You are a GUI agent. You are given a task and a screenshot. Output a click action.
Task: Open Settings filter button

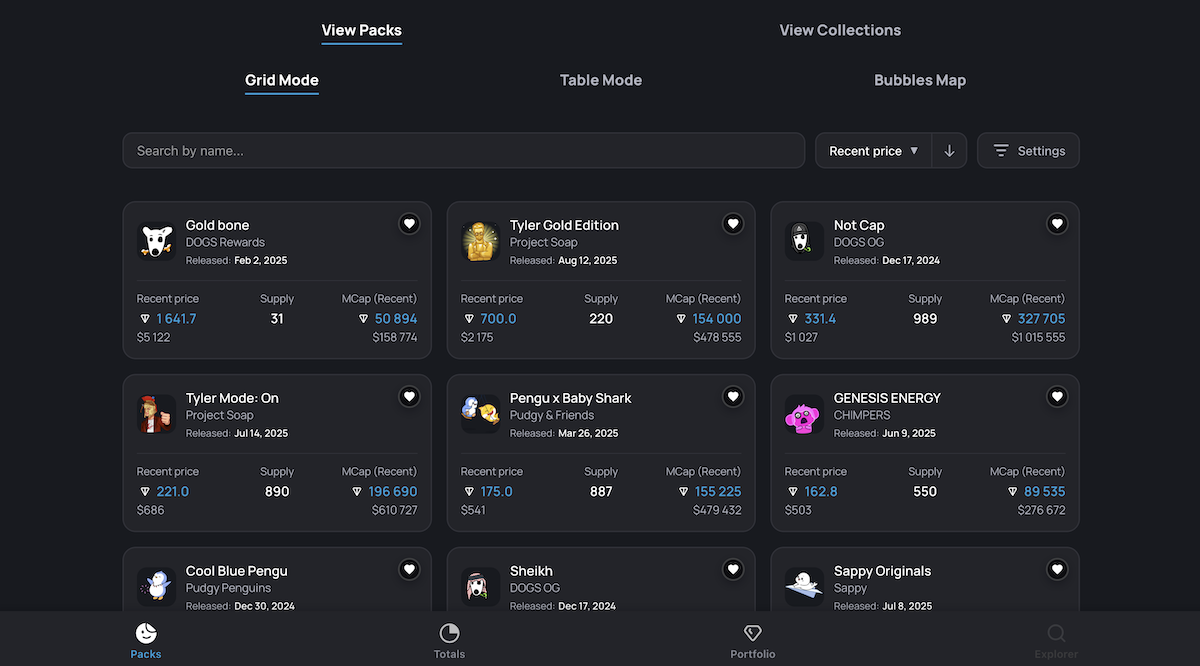[x=1028, y=151]
